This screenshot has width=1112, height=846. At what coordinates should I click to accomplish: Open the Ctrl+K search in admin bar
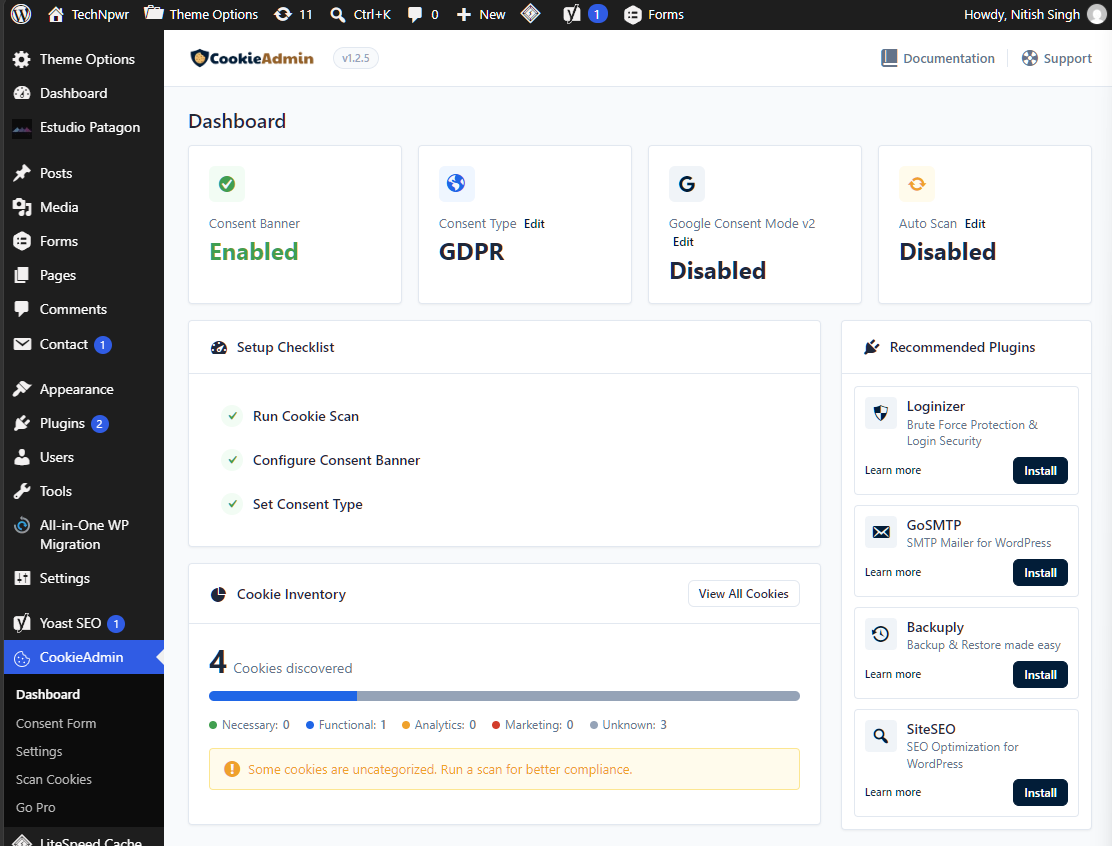(360, 14)
